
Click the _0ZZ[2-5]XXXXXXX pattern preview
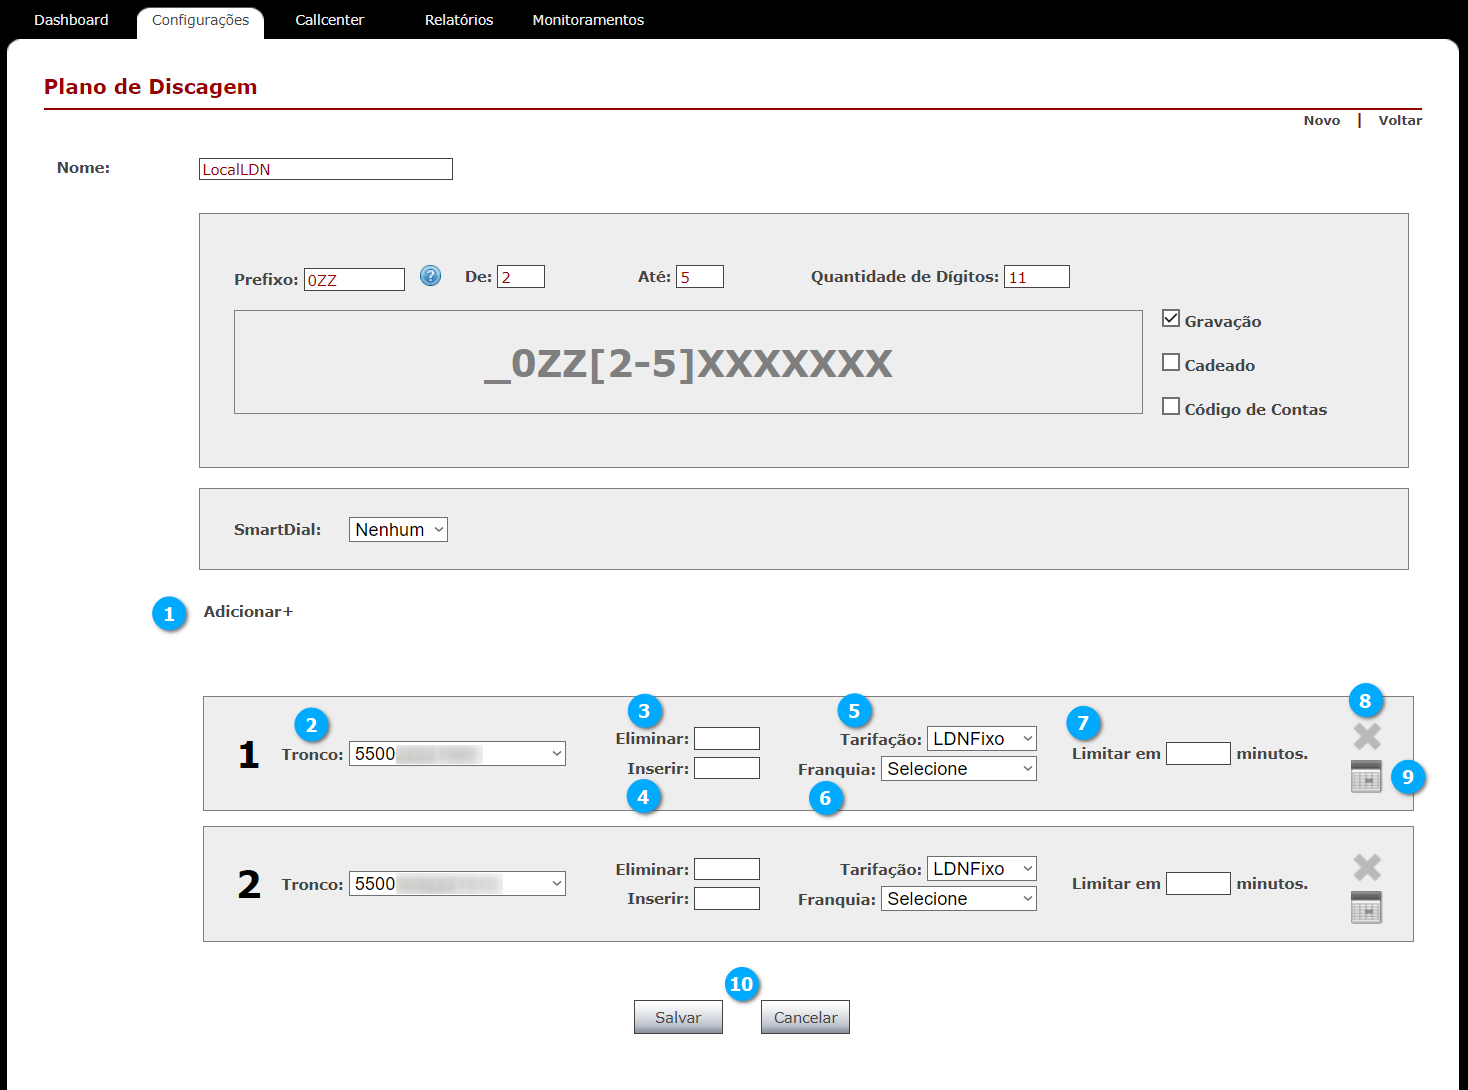coord(688,363)
